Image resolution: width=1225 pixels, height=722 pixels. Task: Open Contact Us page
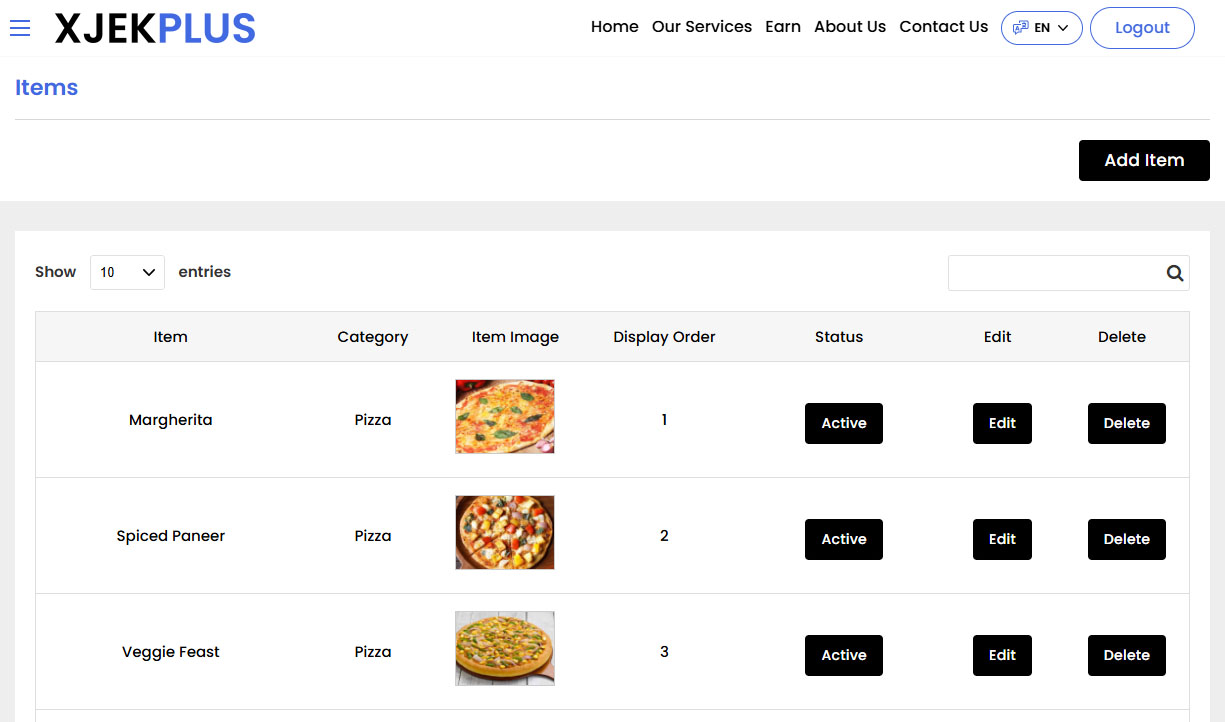(943, 27)
